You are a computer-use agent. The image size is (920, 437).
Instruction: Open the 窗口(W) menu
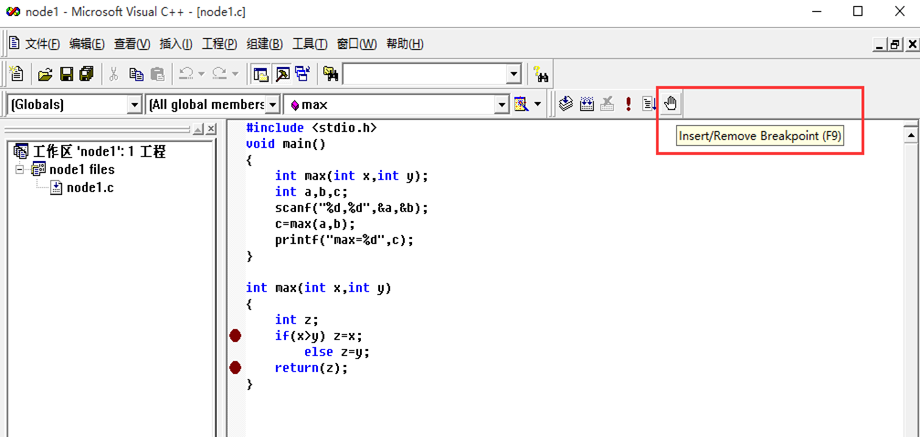tap(357, 45)
